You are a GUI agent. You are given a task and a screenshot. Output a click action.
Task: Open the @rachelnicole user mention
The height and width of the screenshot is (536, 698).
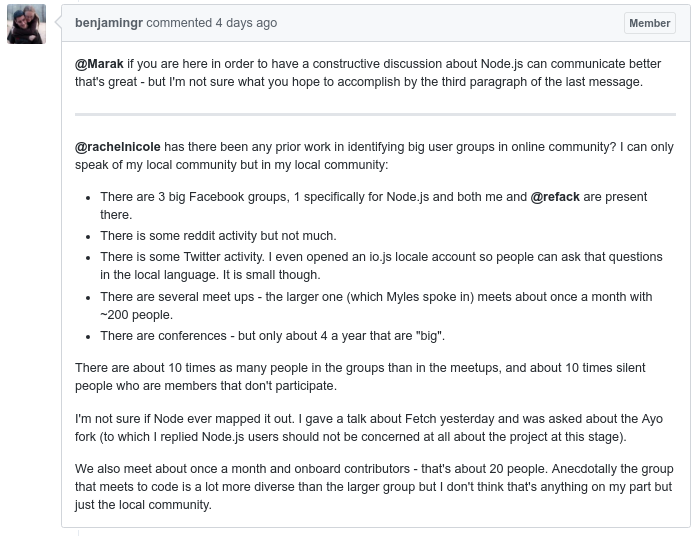point(118,147)
